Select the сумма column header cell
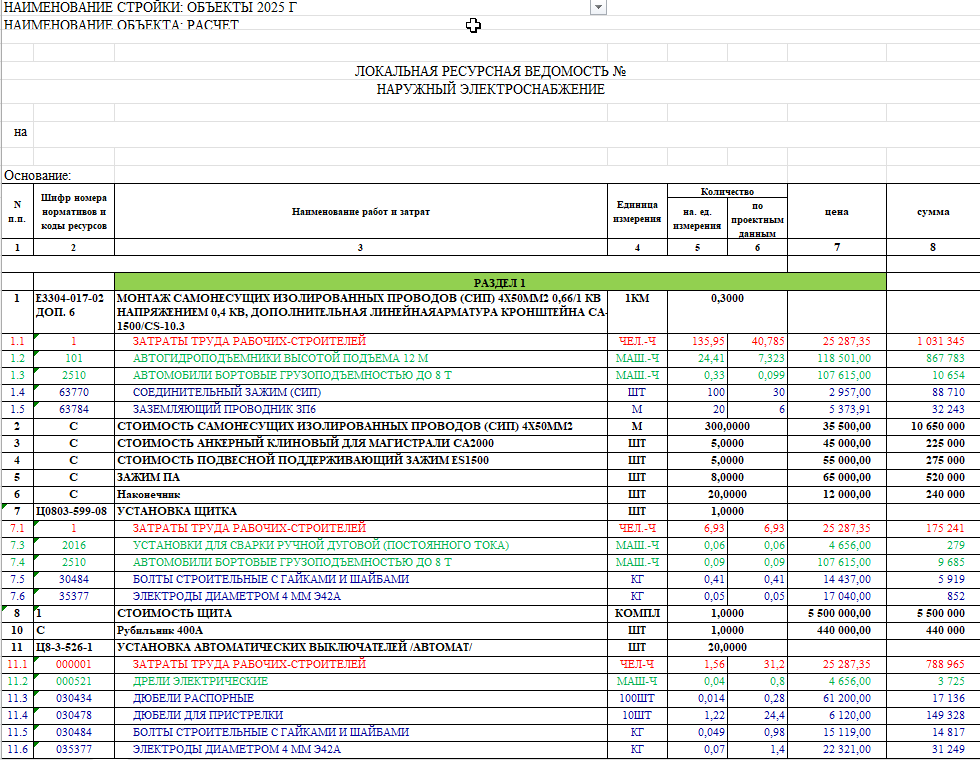Image resolution: width=980 pixels, height=760 pixels. tap(933, 211)
